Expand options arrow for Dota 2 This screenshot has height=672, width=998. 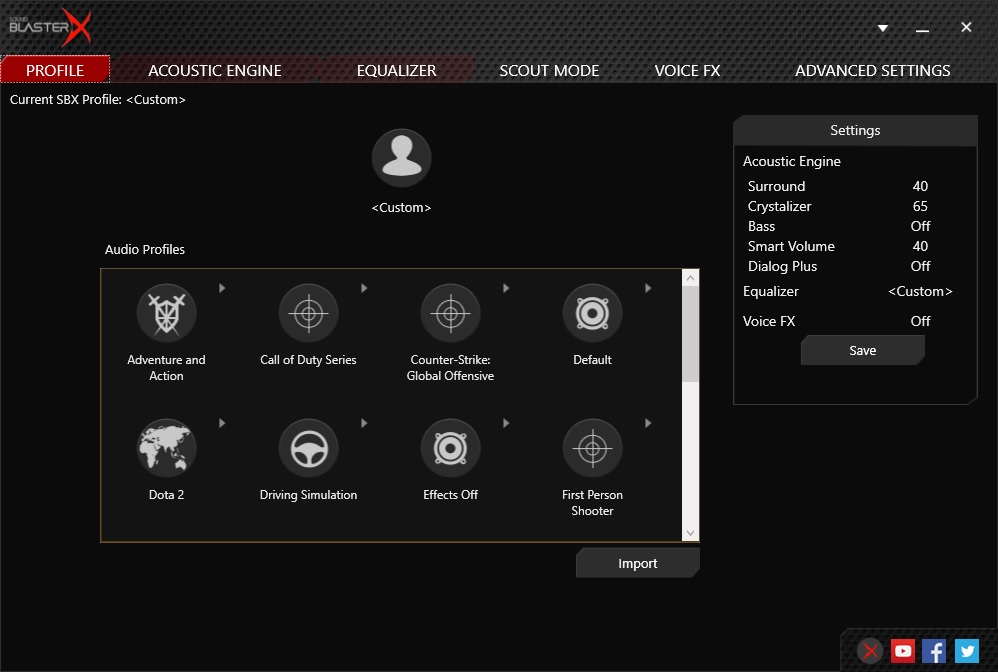coord(222,423)
